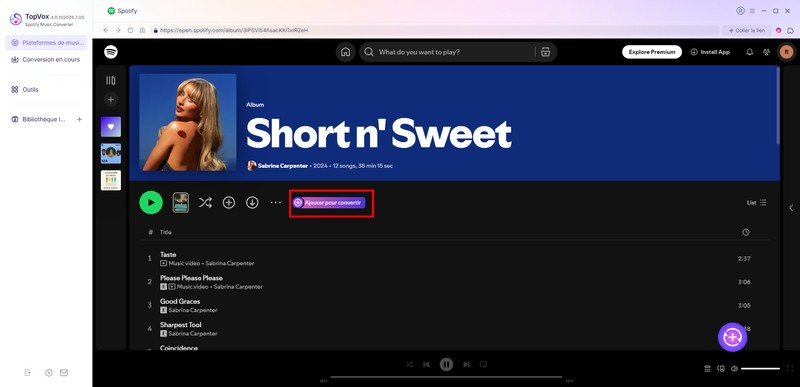Seek on the playback progress bar
Image resolution: width=800 pixels, height=387 pixels.
446,377
